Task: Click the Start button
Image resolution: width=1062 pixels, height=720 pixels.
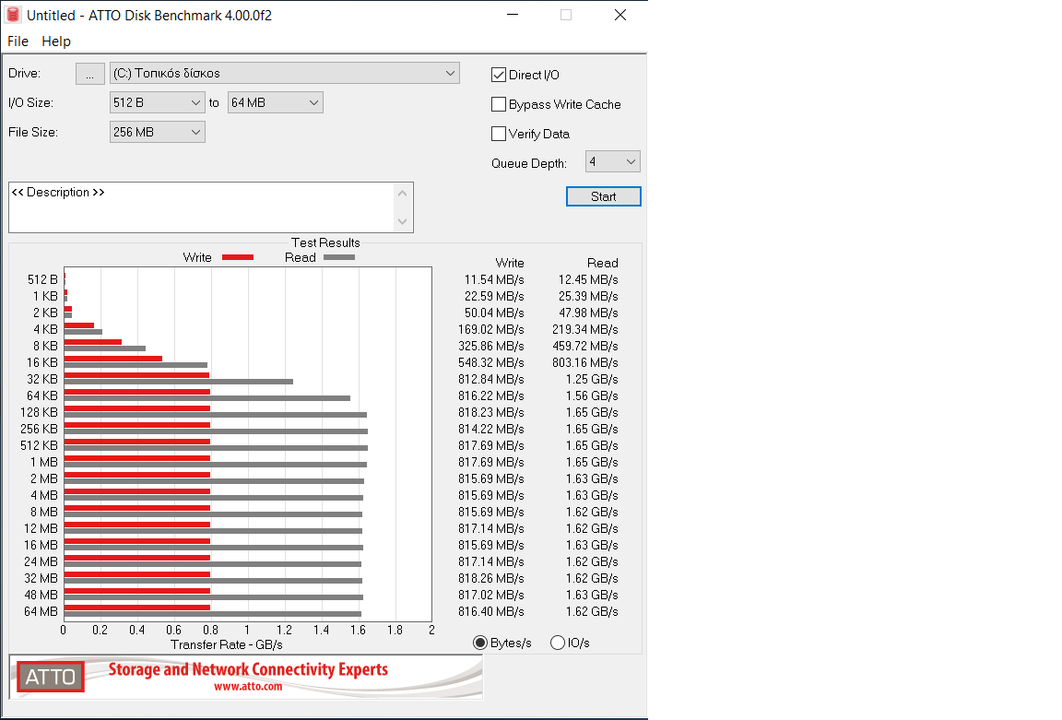Action: pyautogui.click(x=603, y=196)
